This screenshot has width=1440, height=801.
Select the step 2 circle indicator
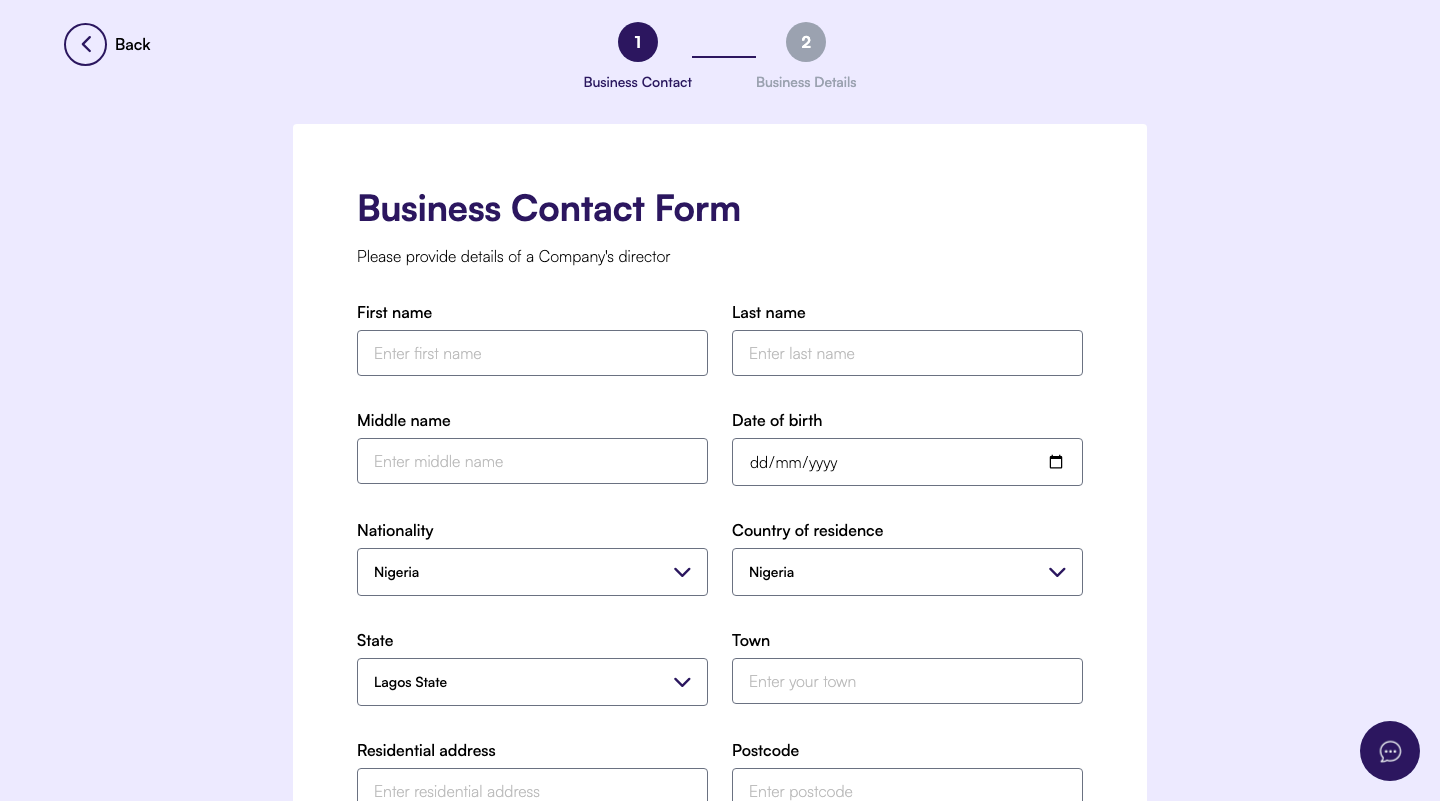pos(806,42)
